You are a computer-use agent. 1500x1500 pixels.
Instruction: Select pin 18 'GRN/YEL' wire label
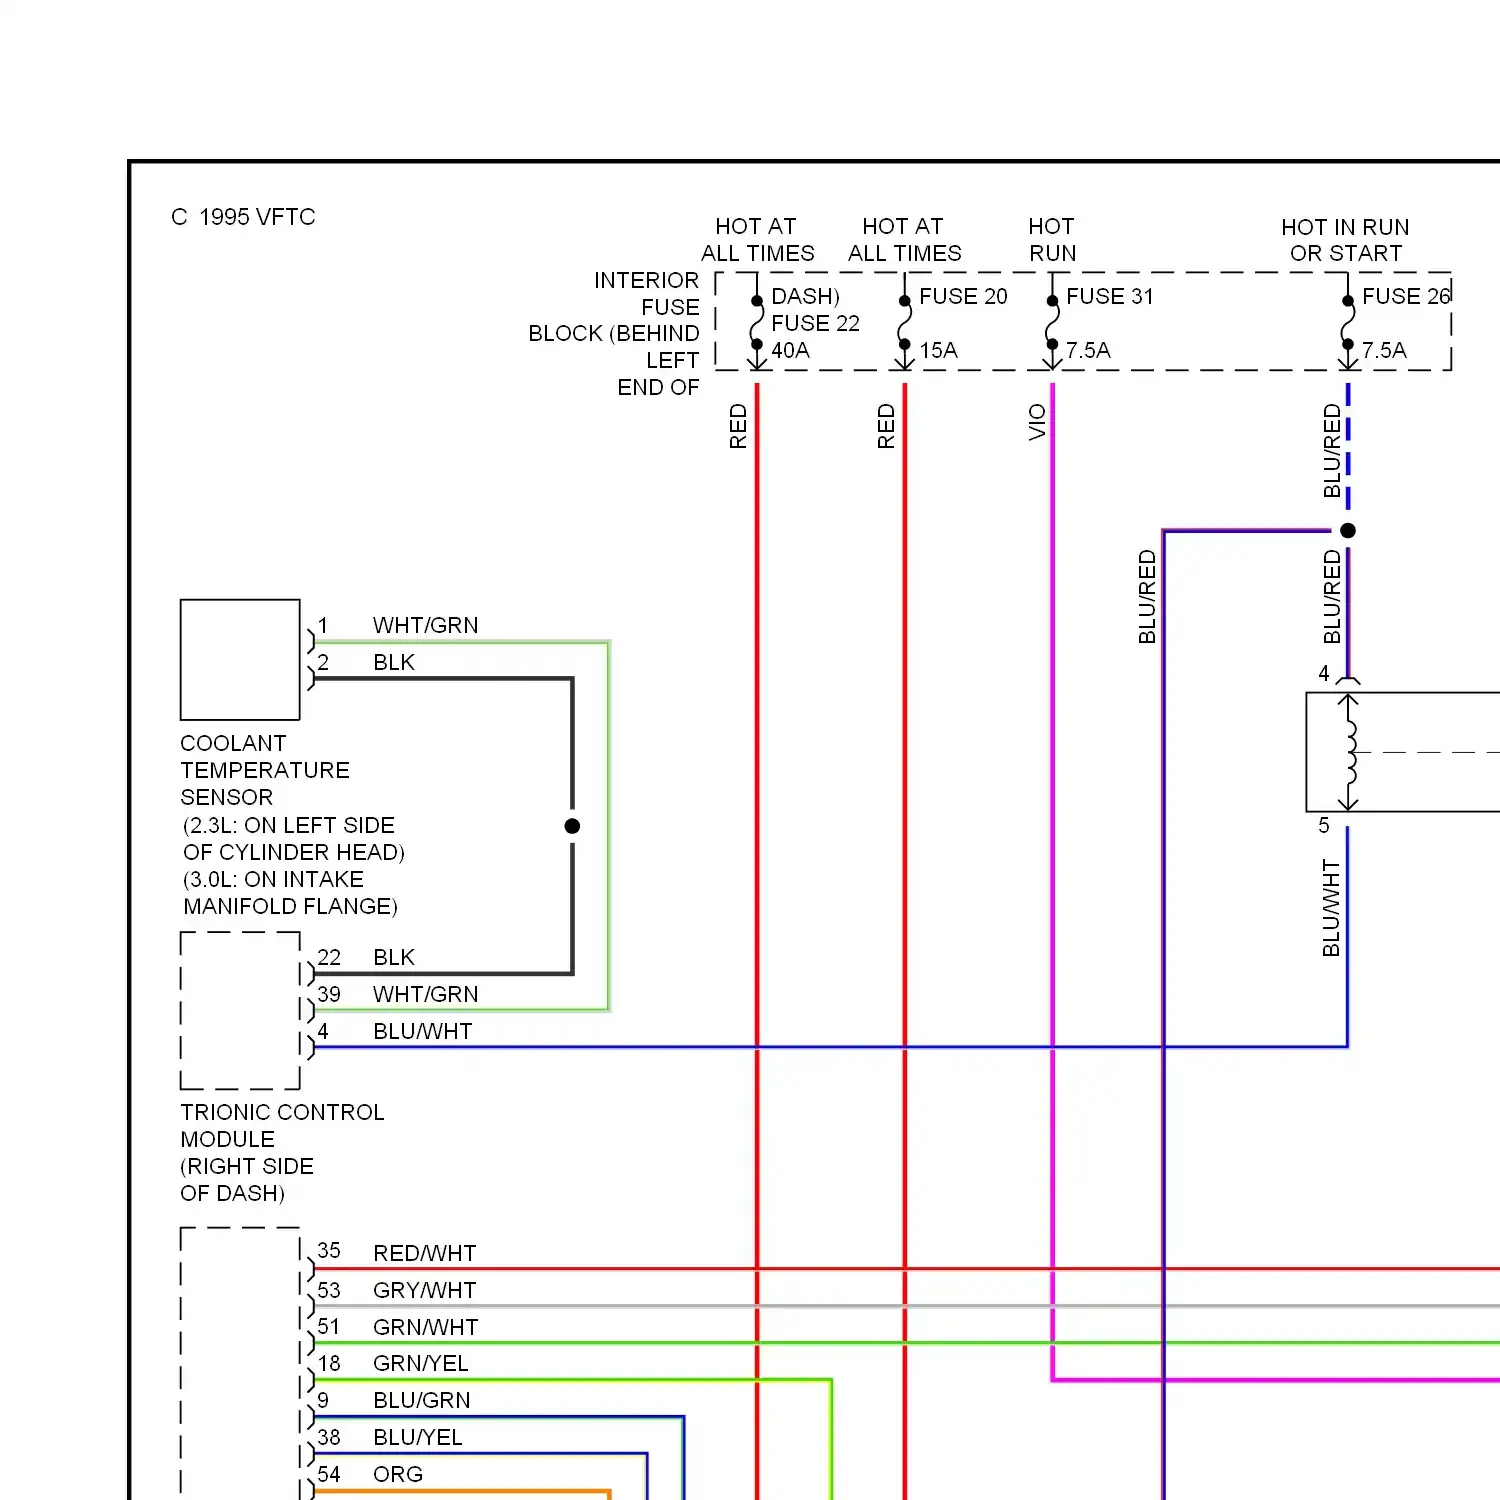(x=420, y=1363)
